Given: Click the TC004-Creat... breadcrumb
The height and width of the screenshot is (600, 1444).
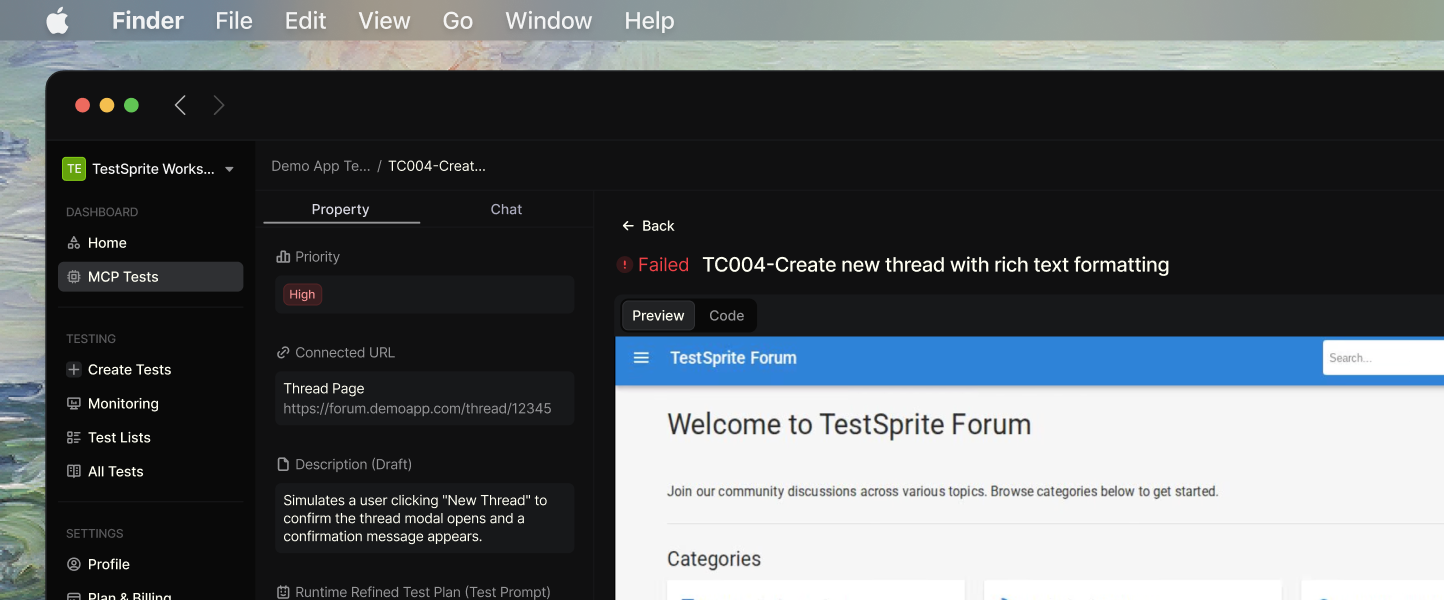Looking at the screenshot, I should point(437,166).
